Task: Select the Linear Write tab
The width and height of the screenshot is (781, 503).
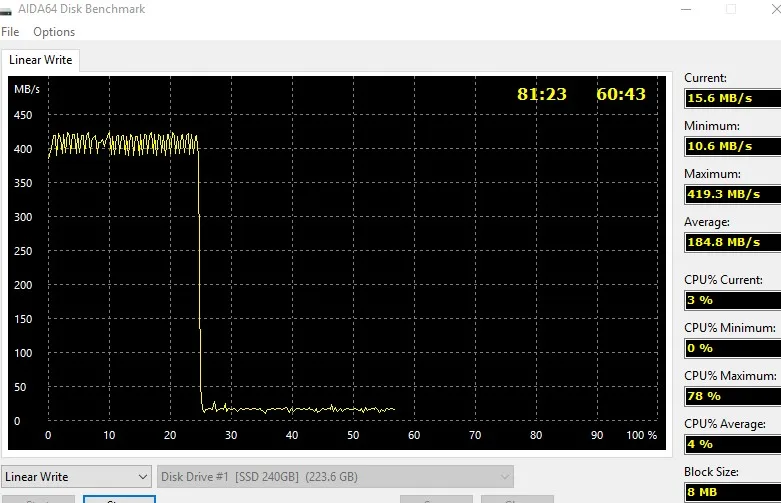Action: pyautogui.click(x=40, y=60)
